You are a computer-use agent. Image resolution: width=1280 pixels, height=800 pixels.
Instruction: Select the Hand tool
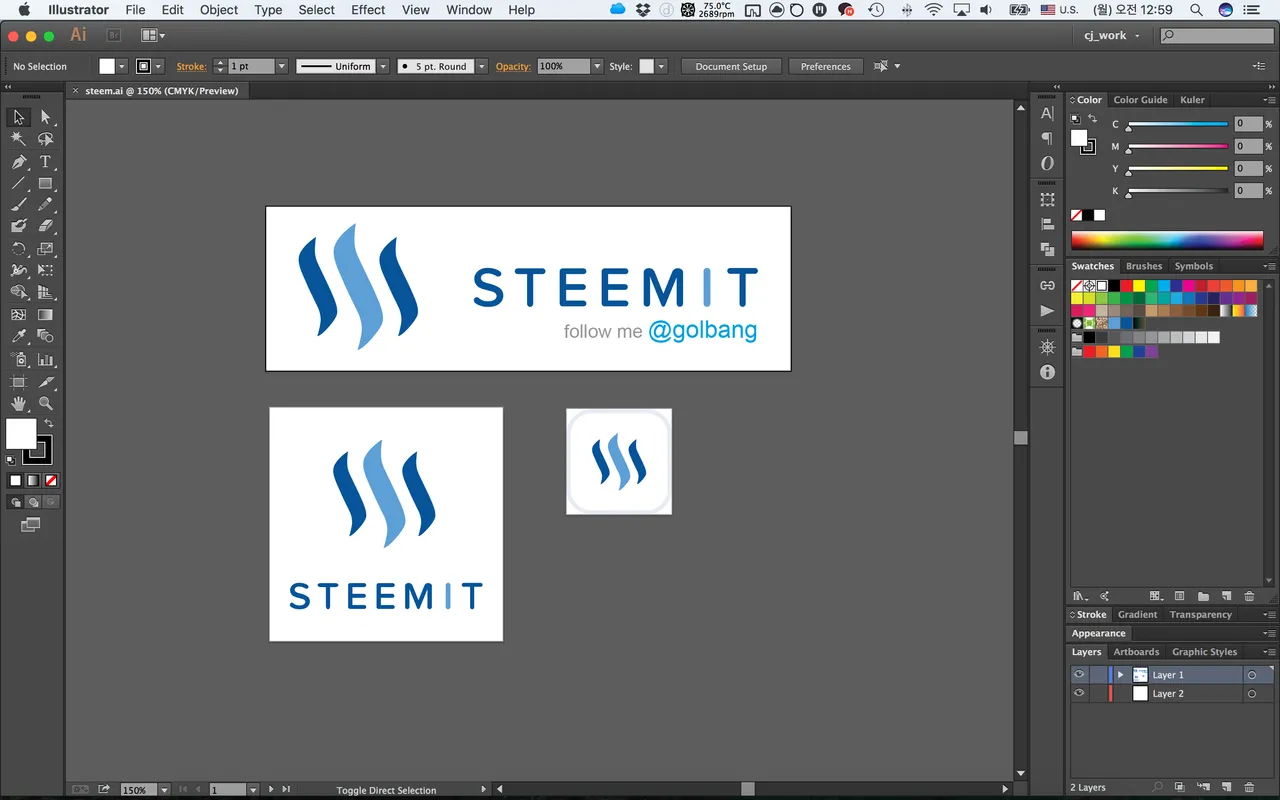(x=19, y=404)
